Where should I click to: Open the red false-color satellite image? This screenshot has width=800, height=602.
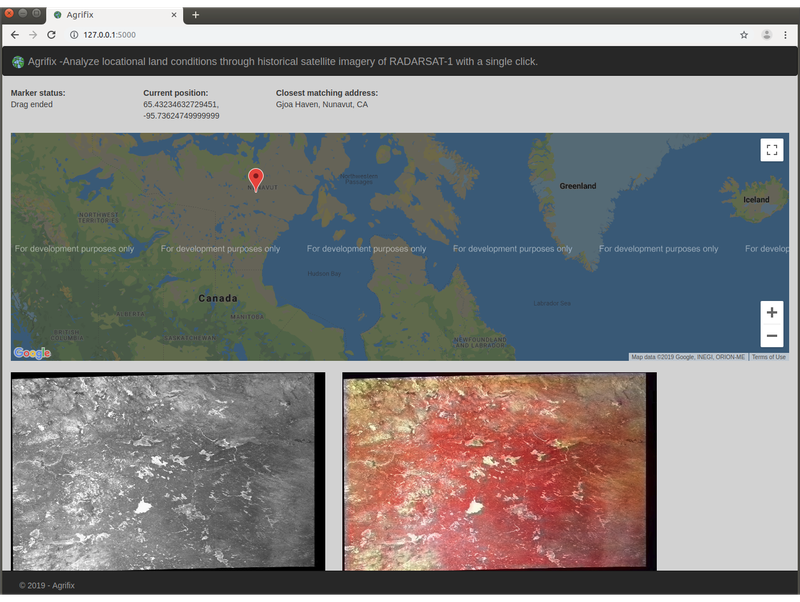pyautogui.click(x=499, y=471)
